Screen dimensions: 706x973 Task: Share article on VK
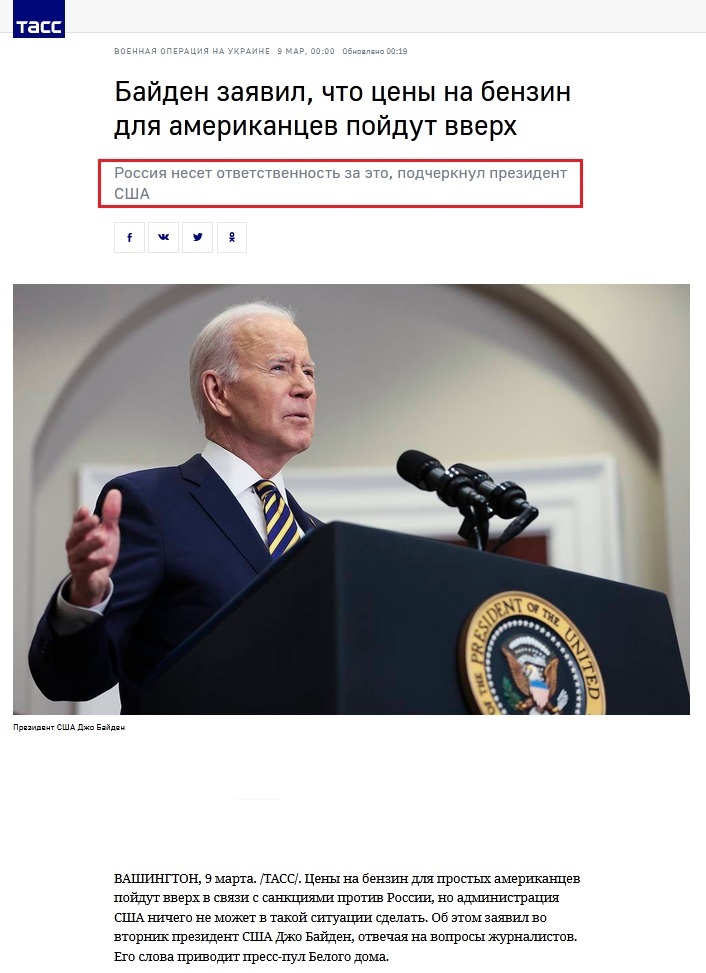pos(164,237)
